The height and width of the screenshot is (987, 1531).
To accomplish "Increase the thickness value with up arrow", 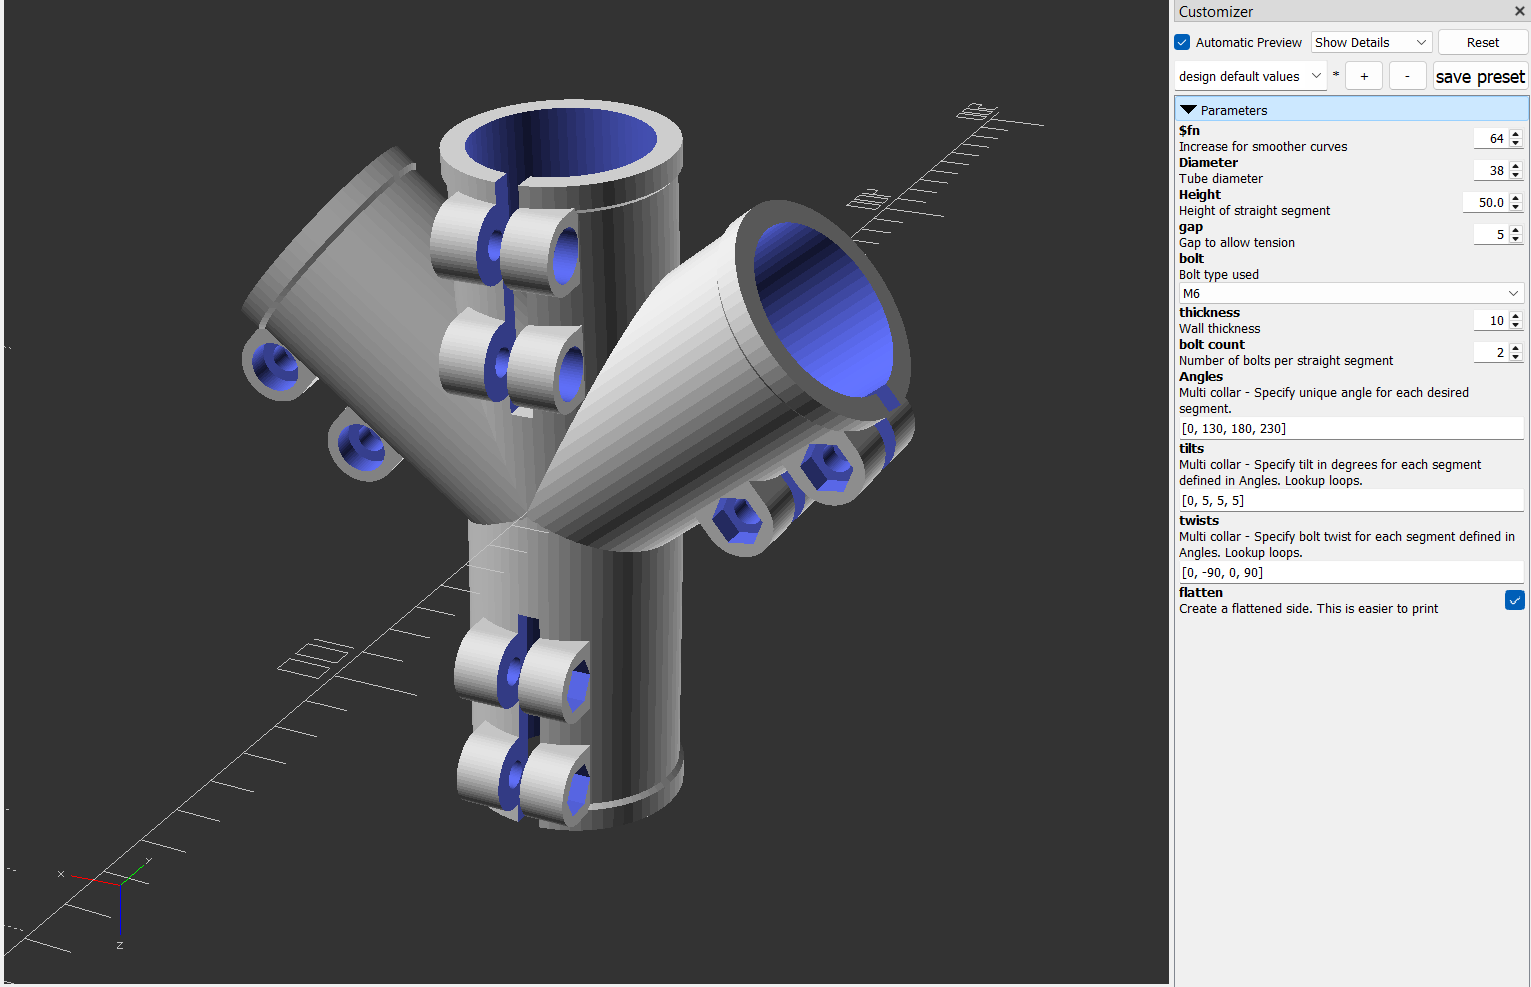I will (x=1516, y=316).
